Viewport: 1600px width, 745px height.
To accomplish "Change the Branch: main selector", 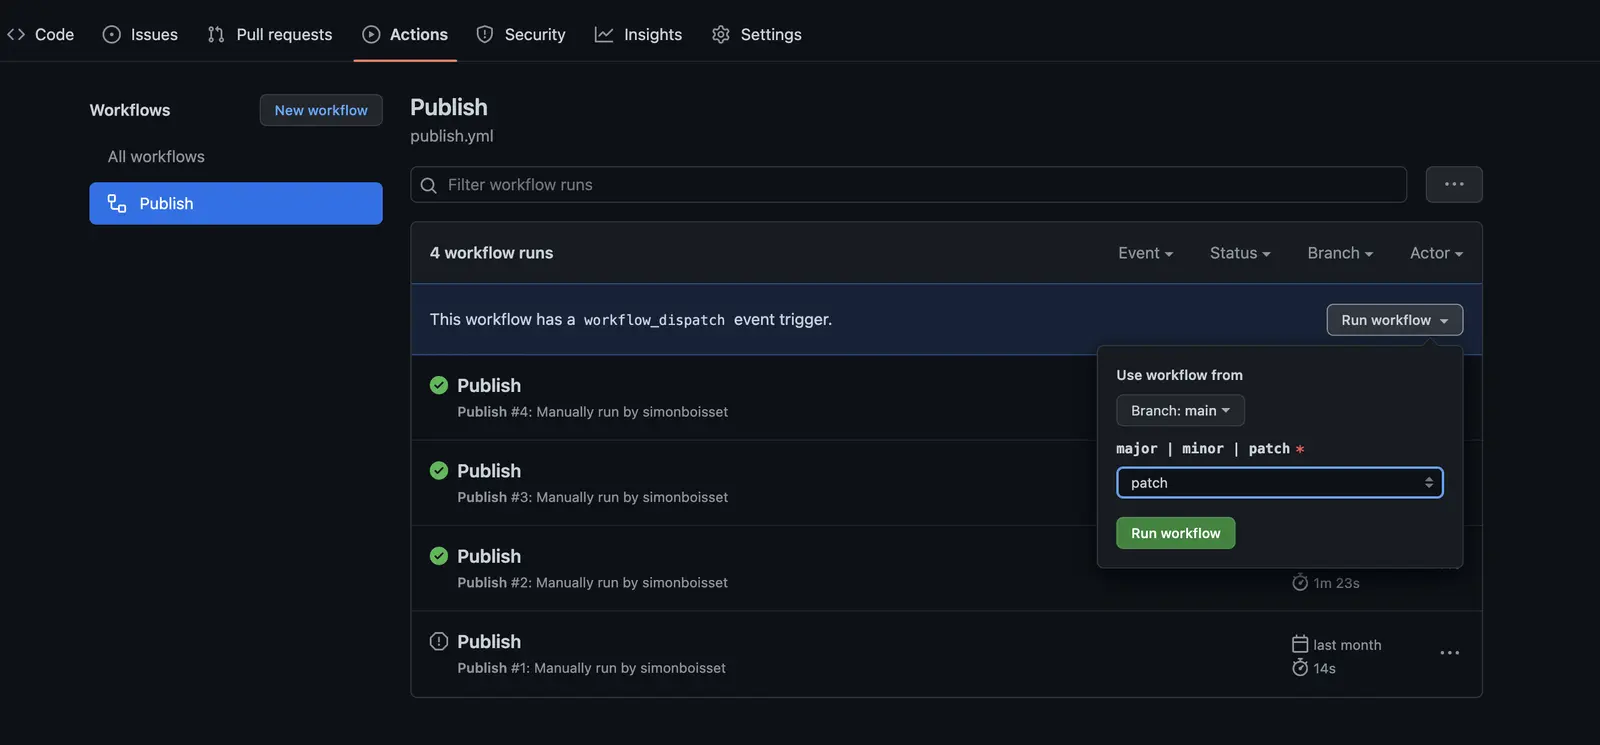I will (1181, 411).
